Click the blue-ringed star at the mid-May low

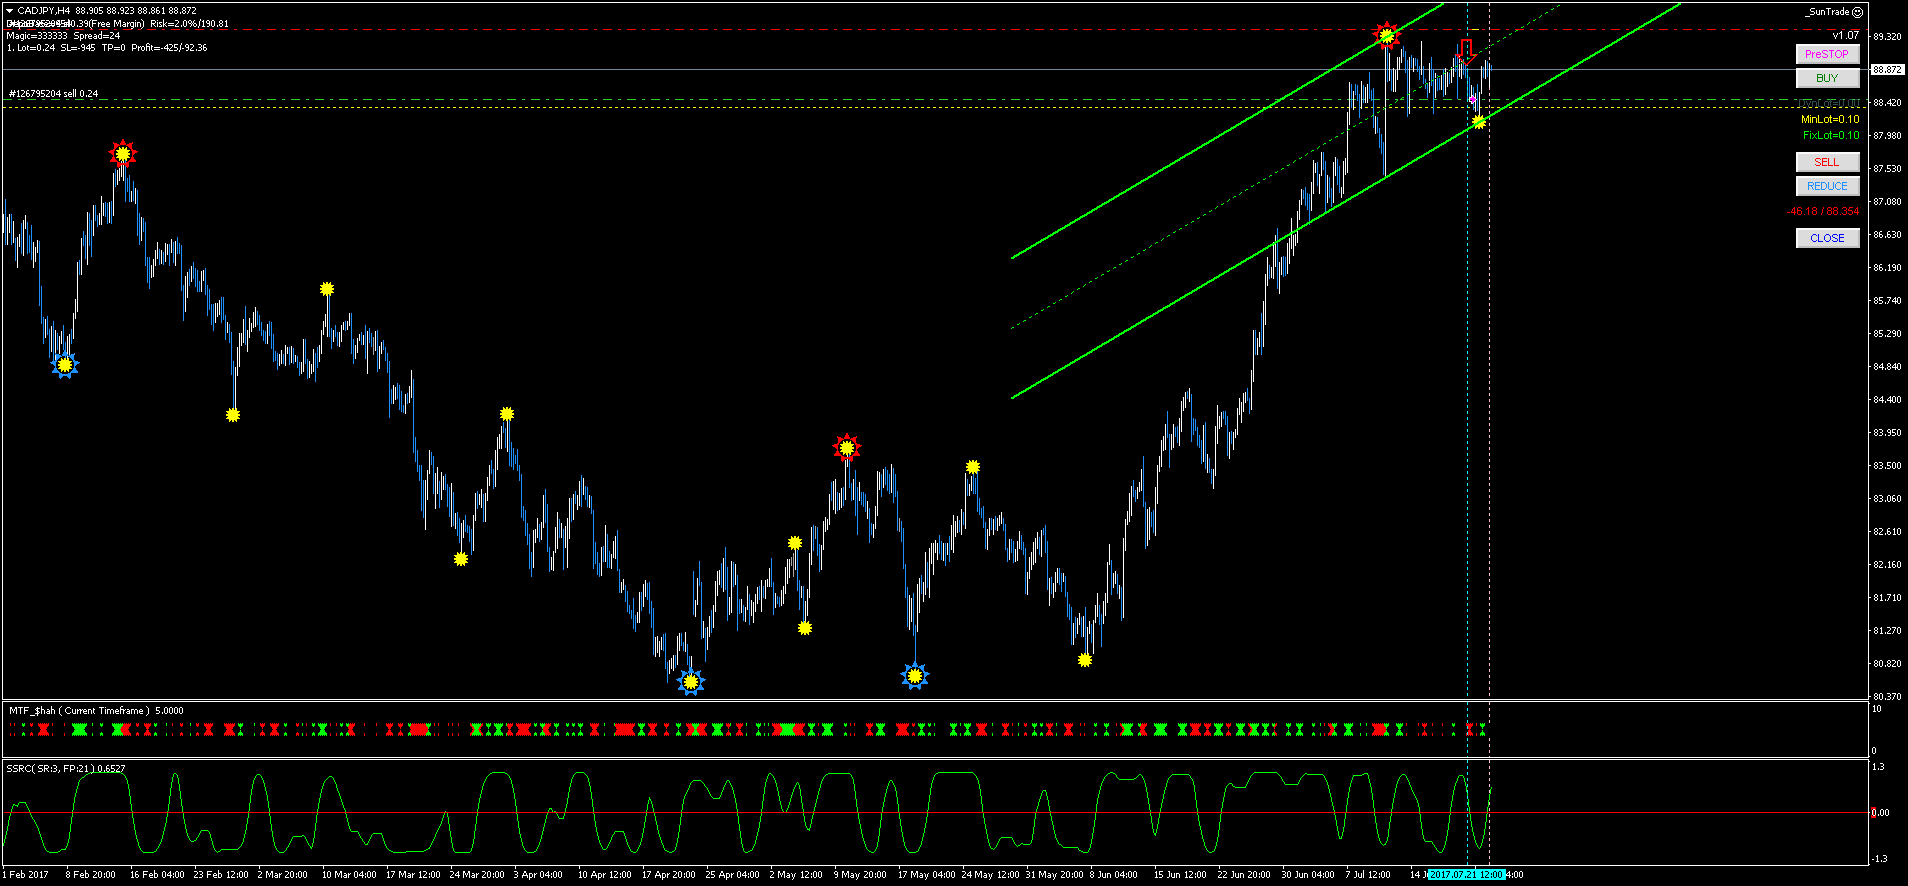pos(914,676)
